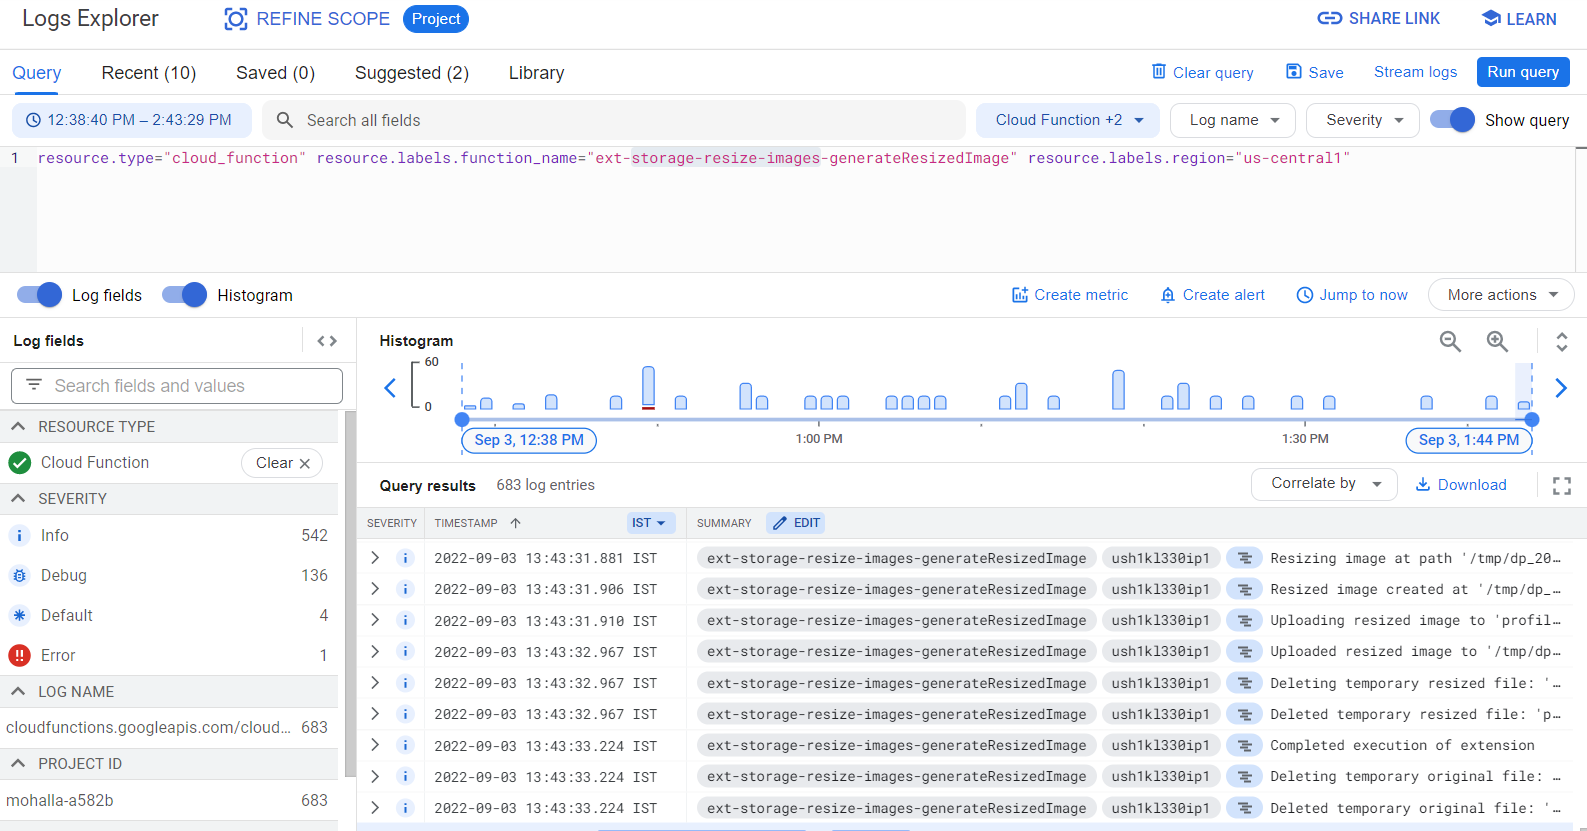Image resolution: width=1587 pixels, height=831 pixels.
Task: Click the Jump to now clock icon
Action: [x=1305, y=295]
